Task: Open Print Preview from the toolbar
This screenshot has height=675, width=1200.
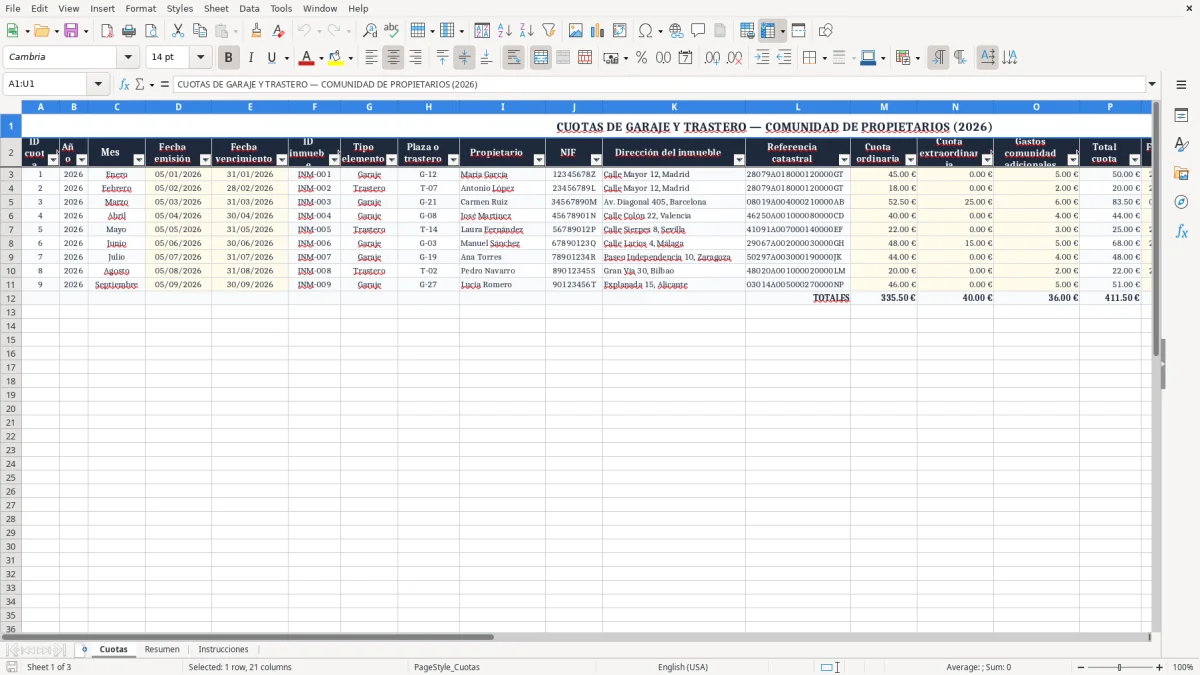Action: (150, 31)
